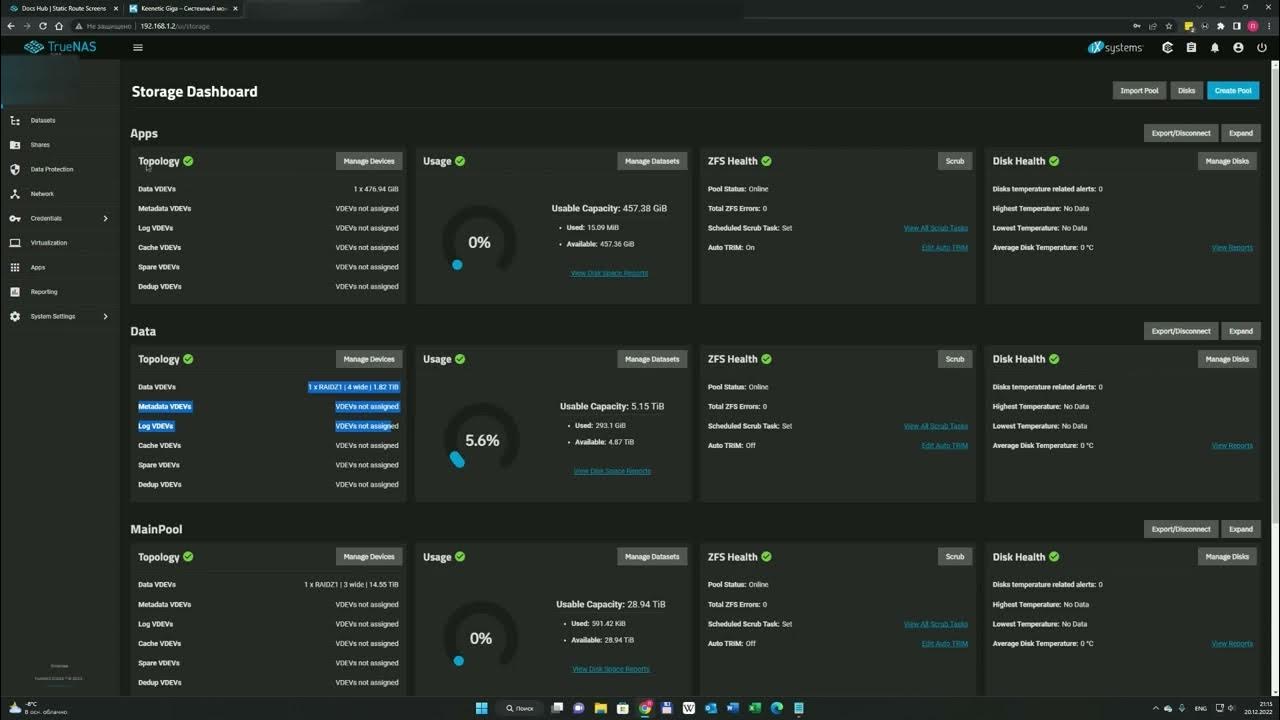Click the Create Pool button
Screen dimensions: 1280x720
[1232, 91]
